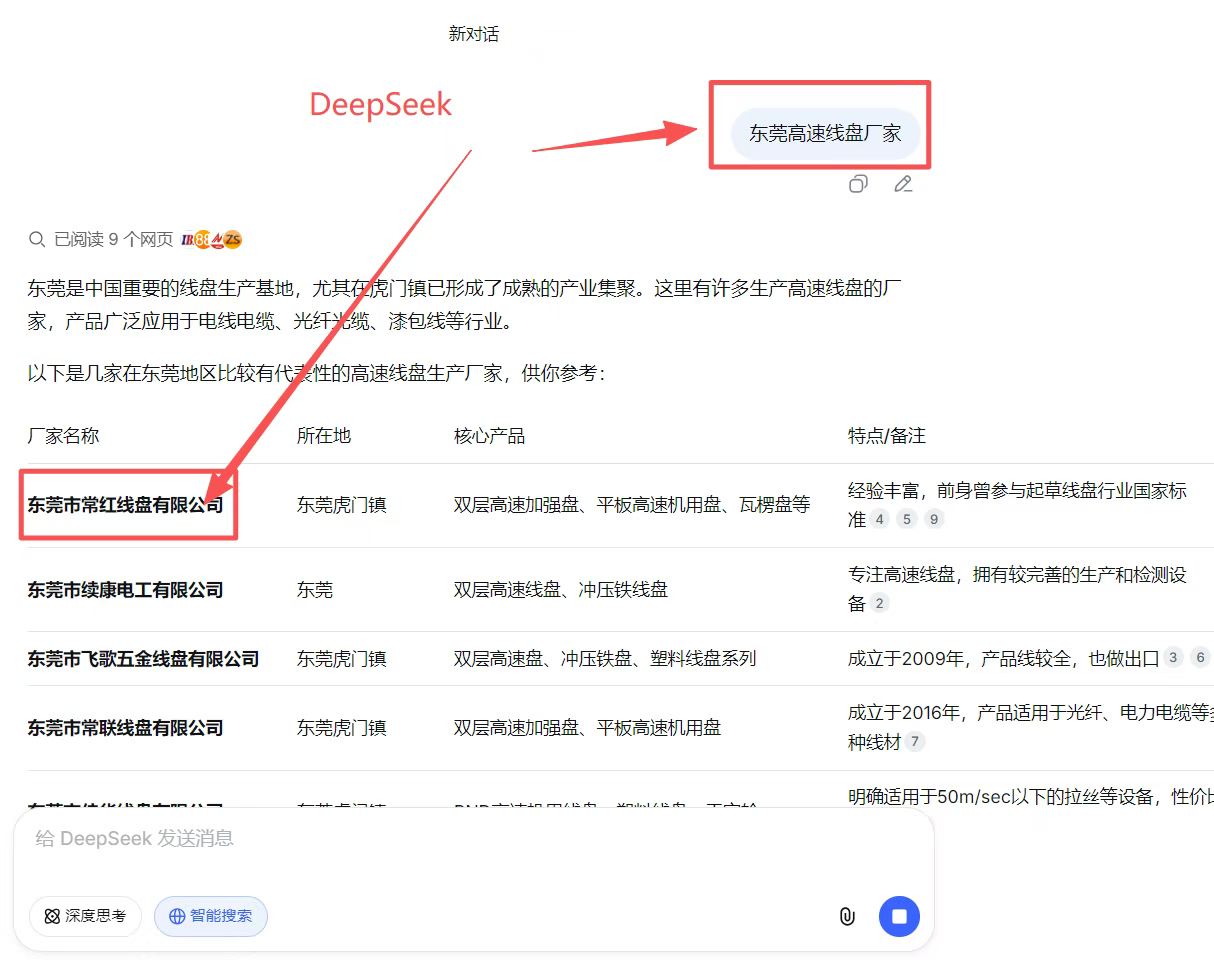
Task: Click the 新对话 conversation title
Action: coord(474,34)
